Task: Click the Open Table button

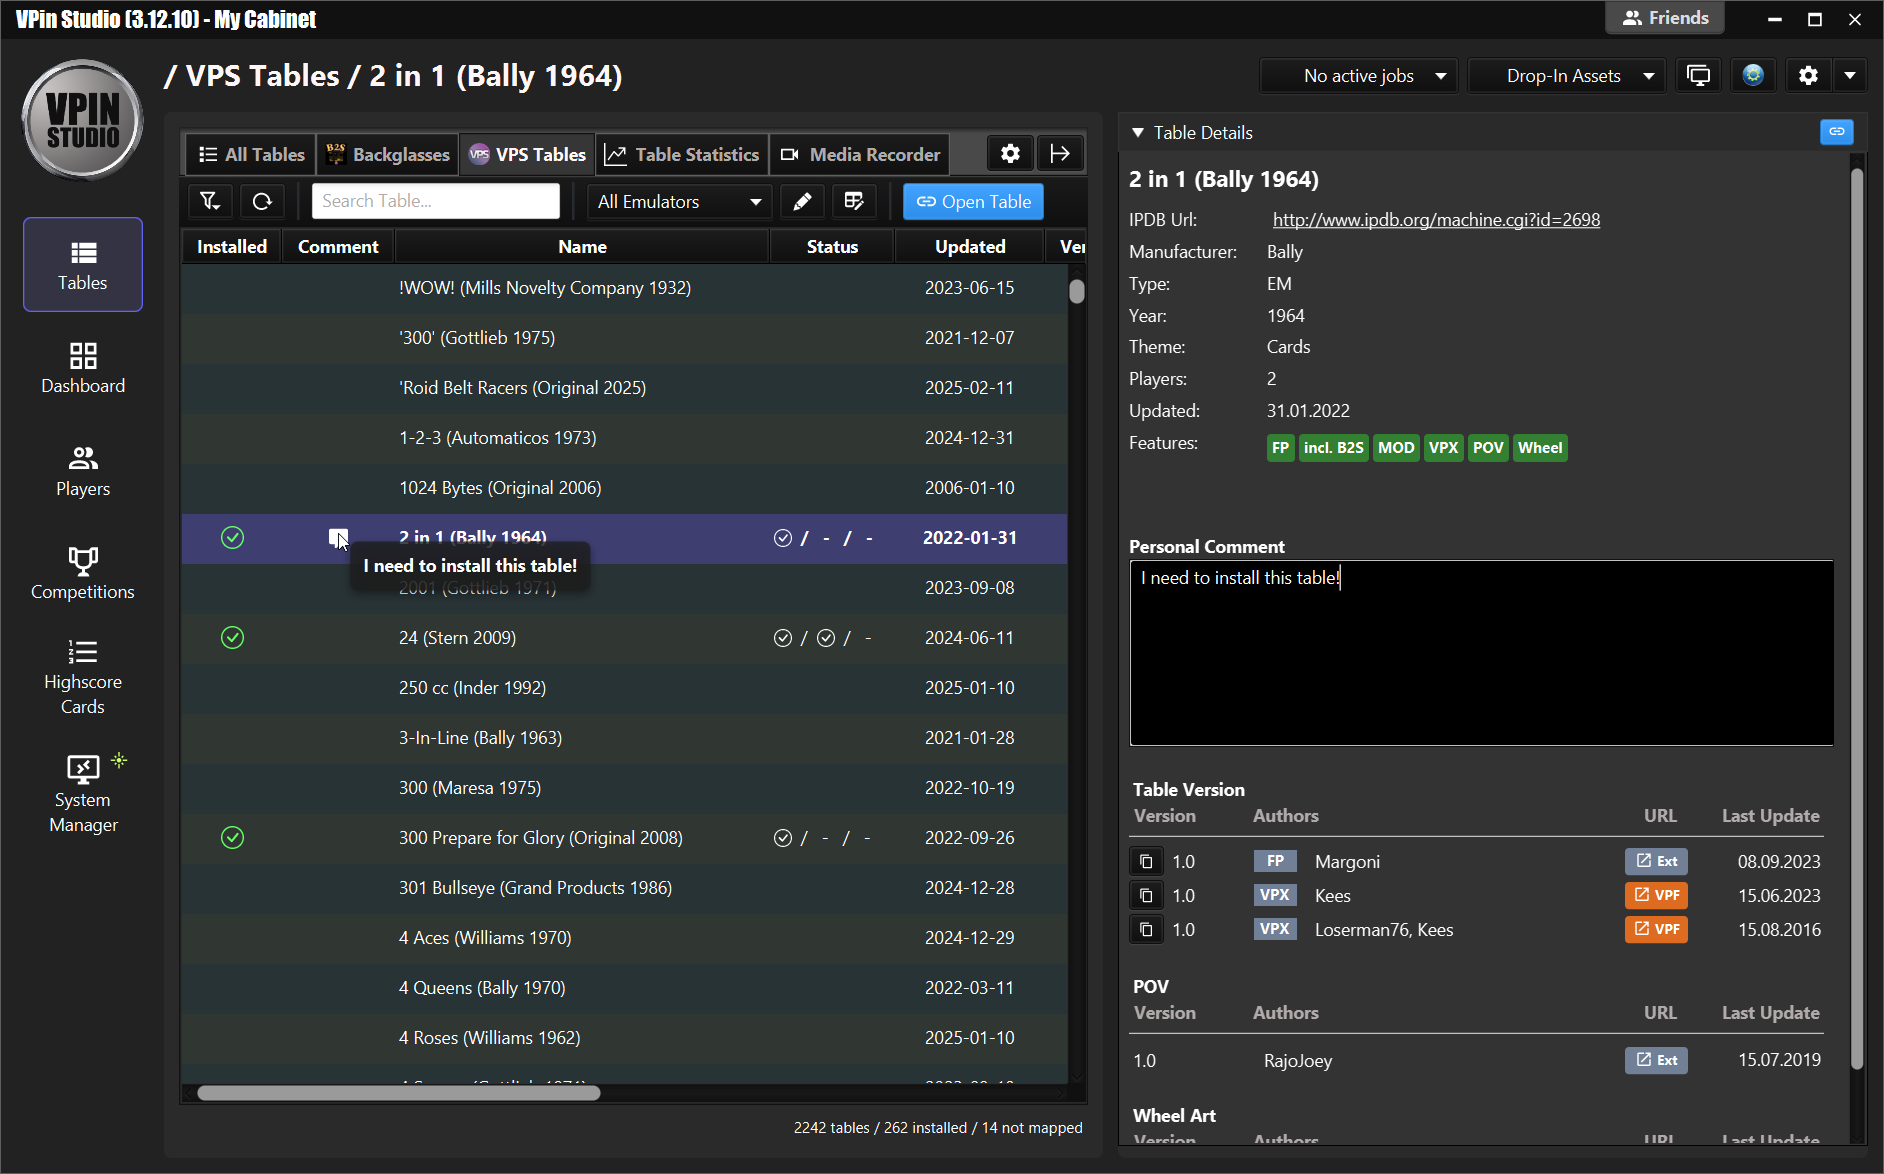Action: tap(973, 202)
